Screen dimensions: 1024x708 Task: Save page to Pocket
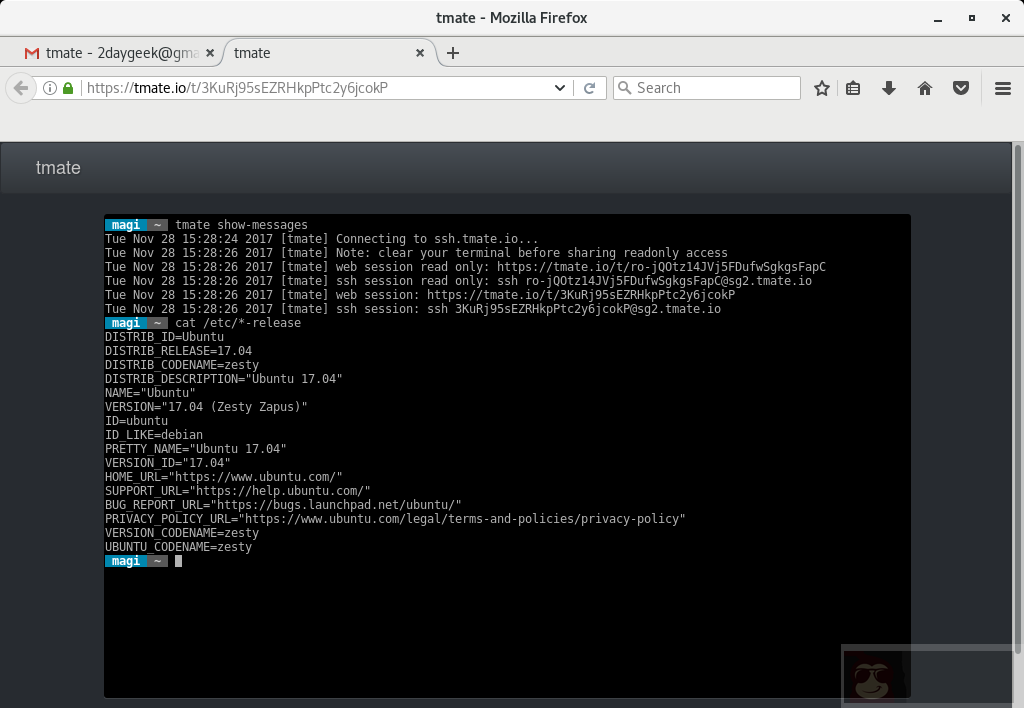click(961, 88)
